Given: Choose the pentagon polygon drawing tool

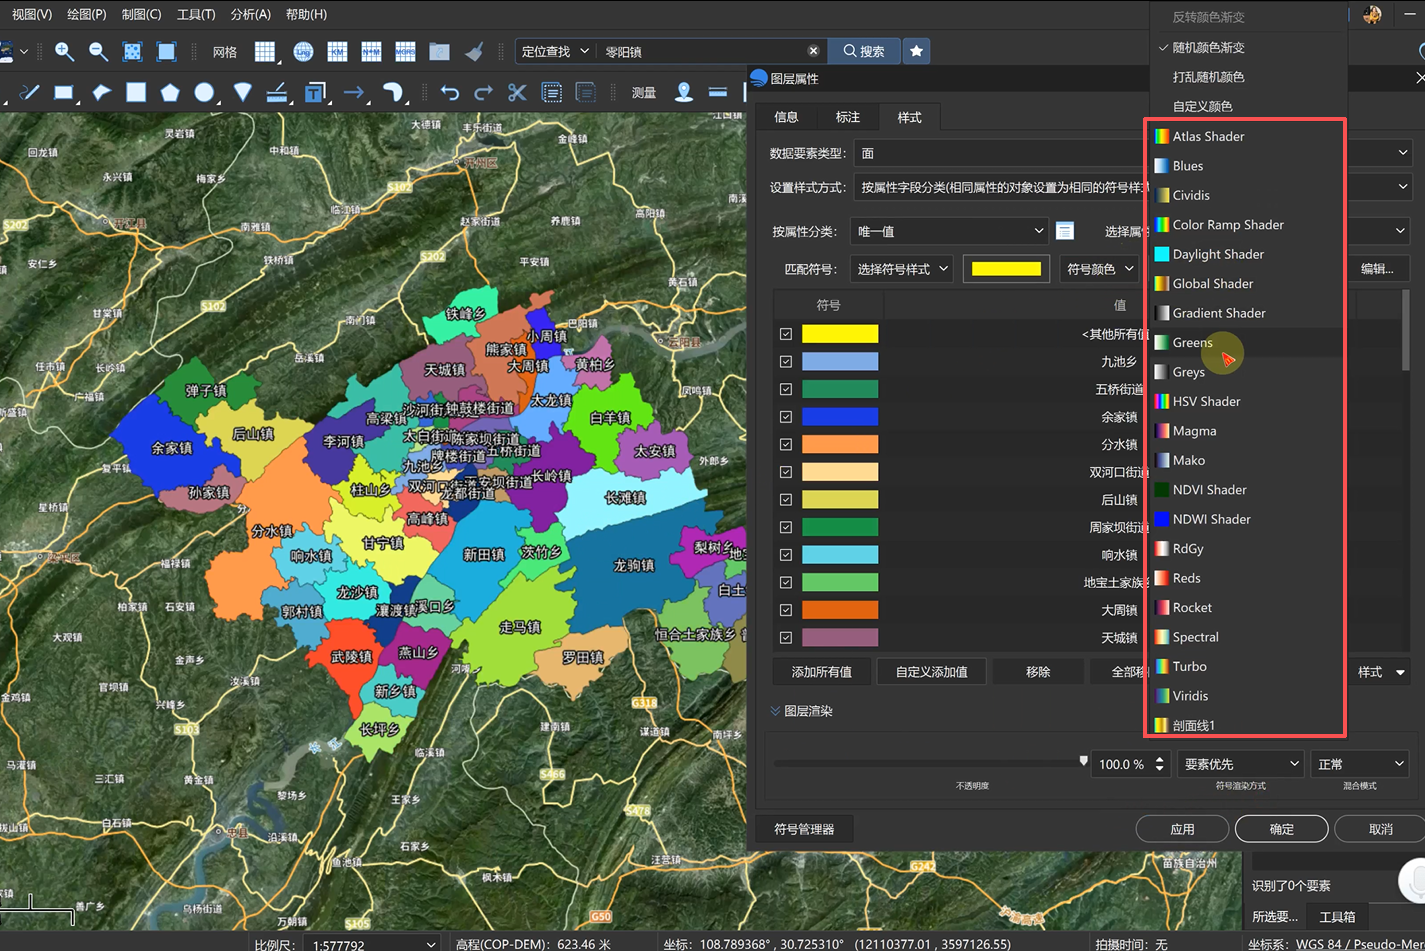Looking at the screenshot, I should coord(170,93).
